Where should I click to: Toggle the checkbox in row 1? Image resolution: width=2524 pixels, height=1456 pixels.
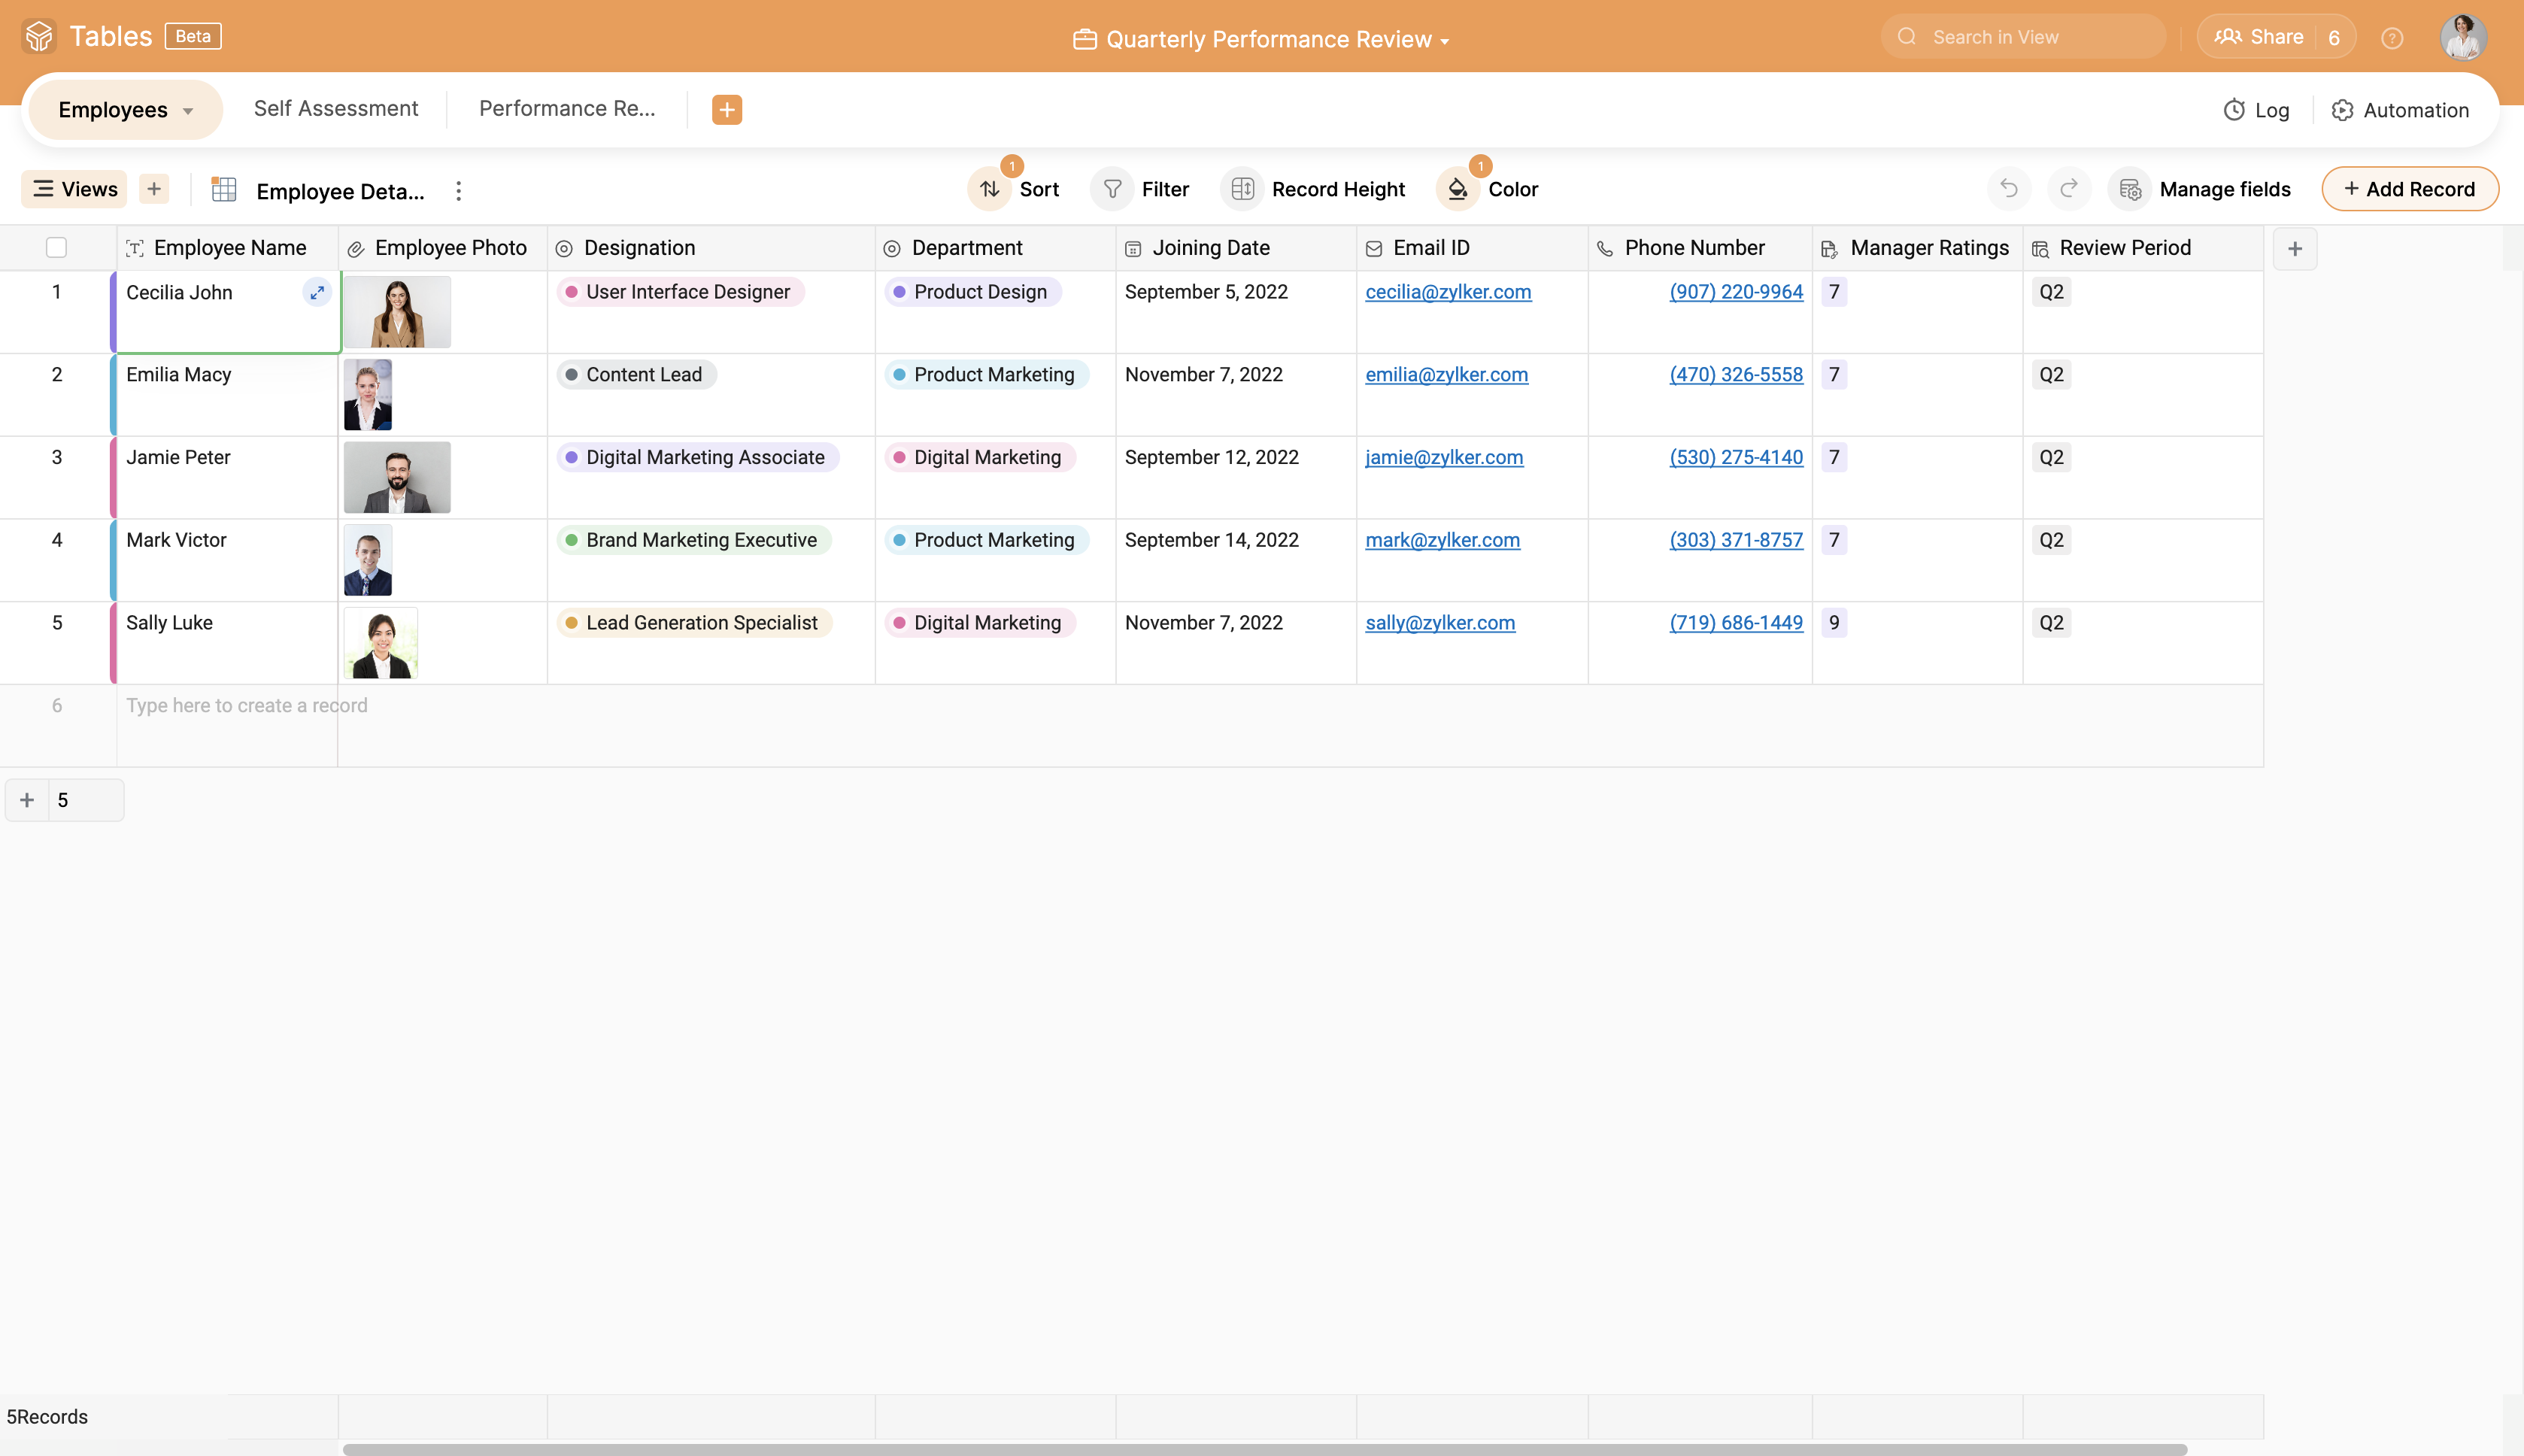[57, 291]
